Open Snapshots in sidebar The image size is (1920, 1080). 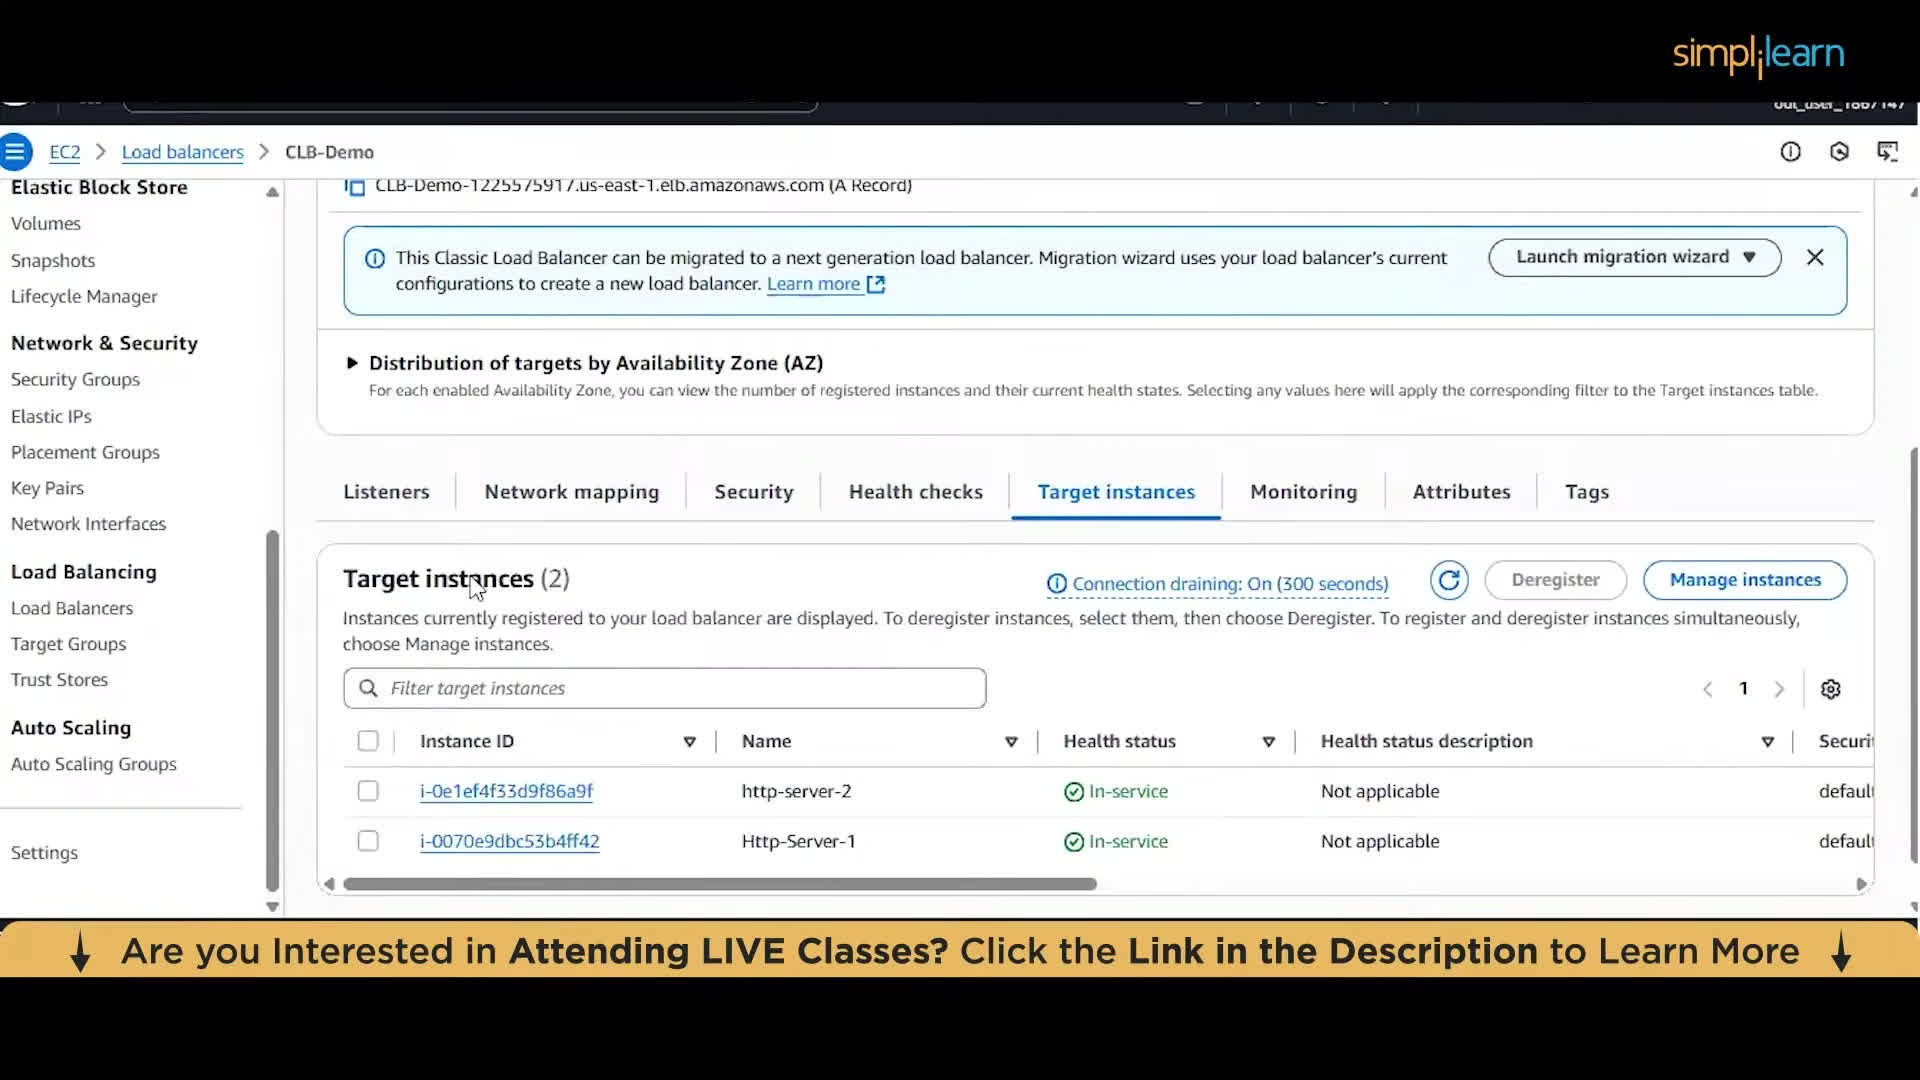53,261
